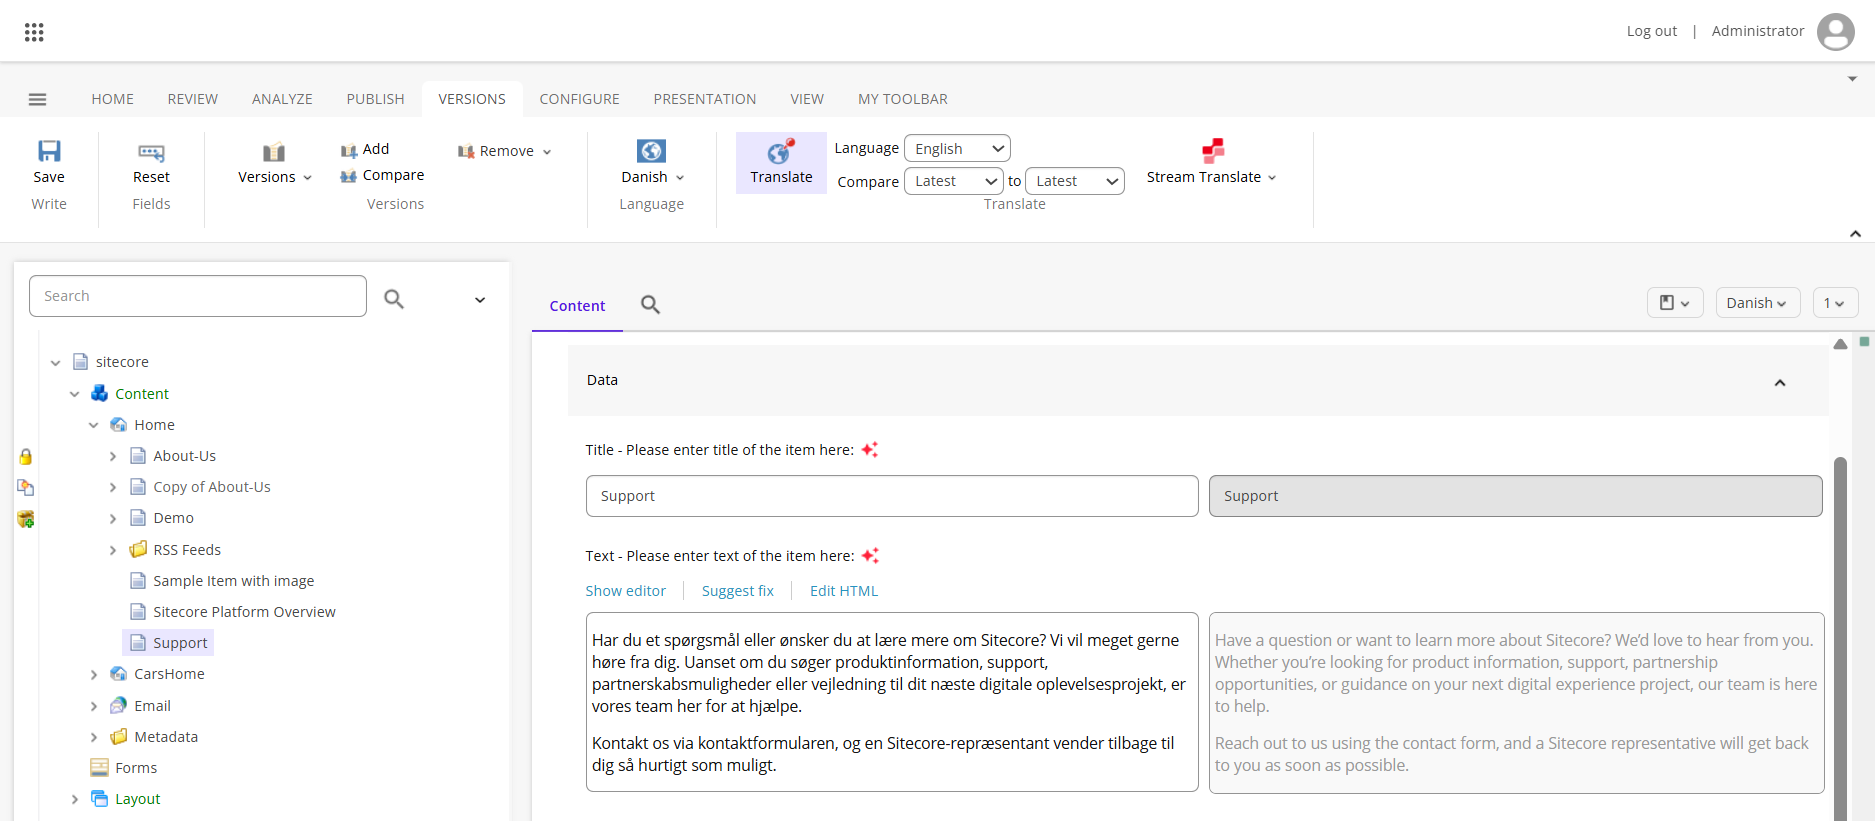Click the Suggest fix link
The height and width of the screenshot is (821, 1875).
[737, 591]
